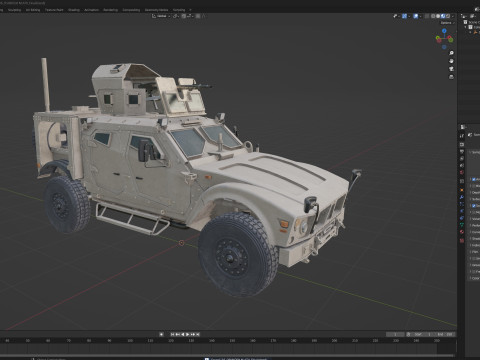Open the Render properties tab
This screenshot has height=360, width=480.
click(462, 144)
